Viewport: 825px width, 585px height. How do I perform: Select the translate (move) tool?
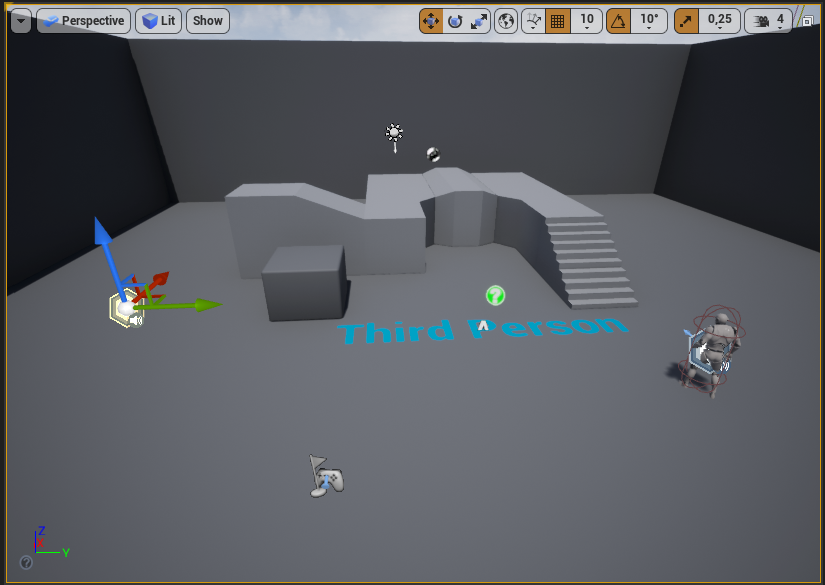(x=431, y=22)
